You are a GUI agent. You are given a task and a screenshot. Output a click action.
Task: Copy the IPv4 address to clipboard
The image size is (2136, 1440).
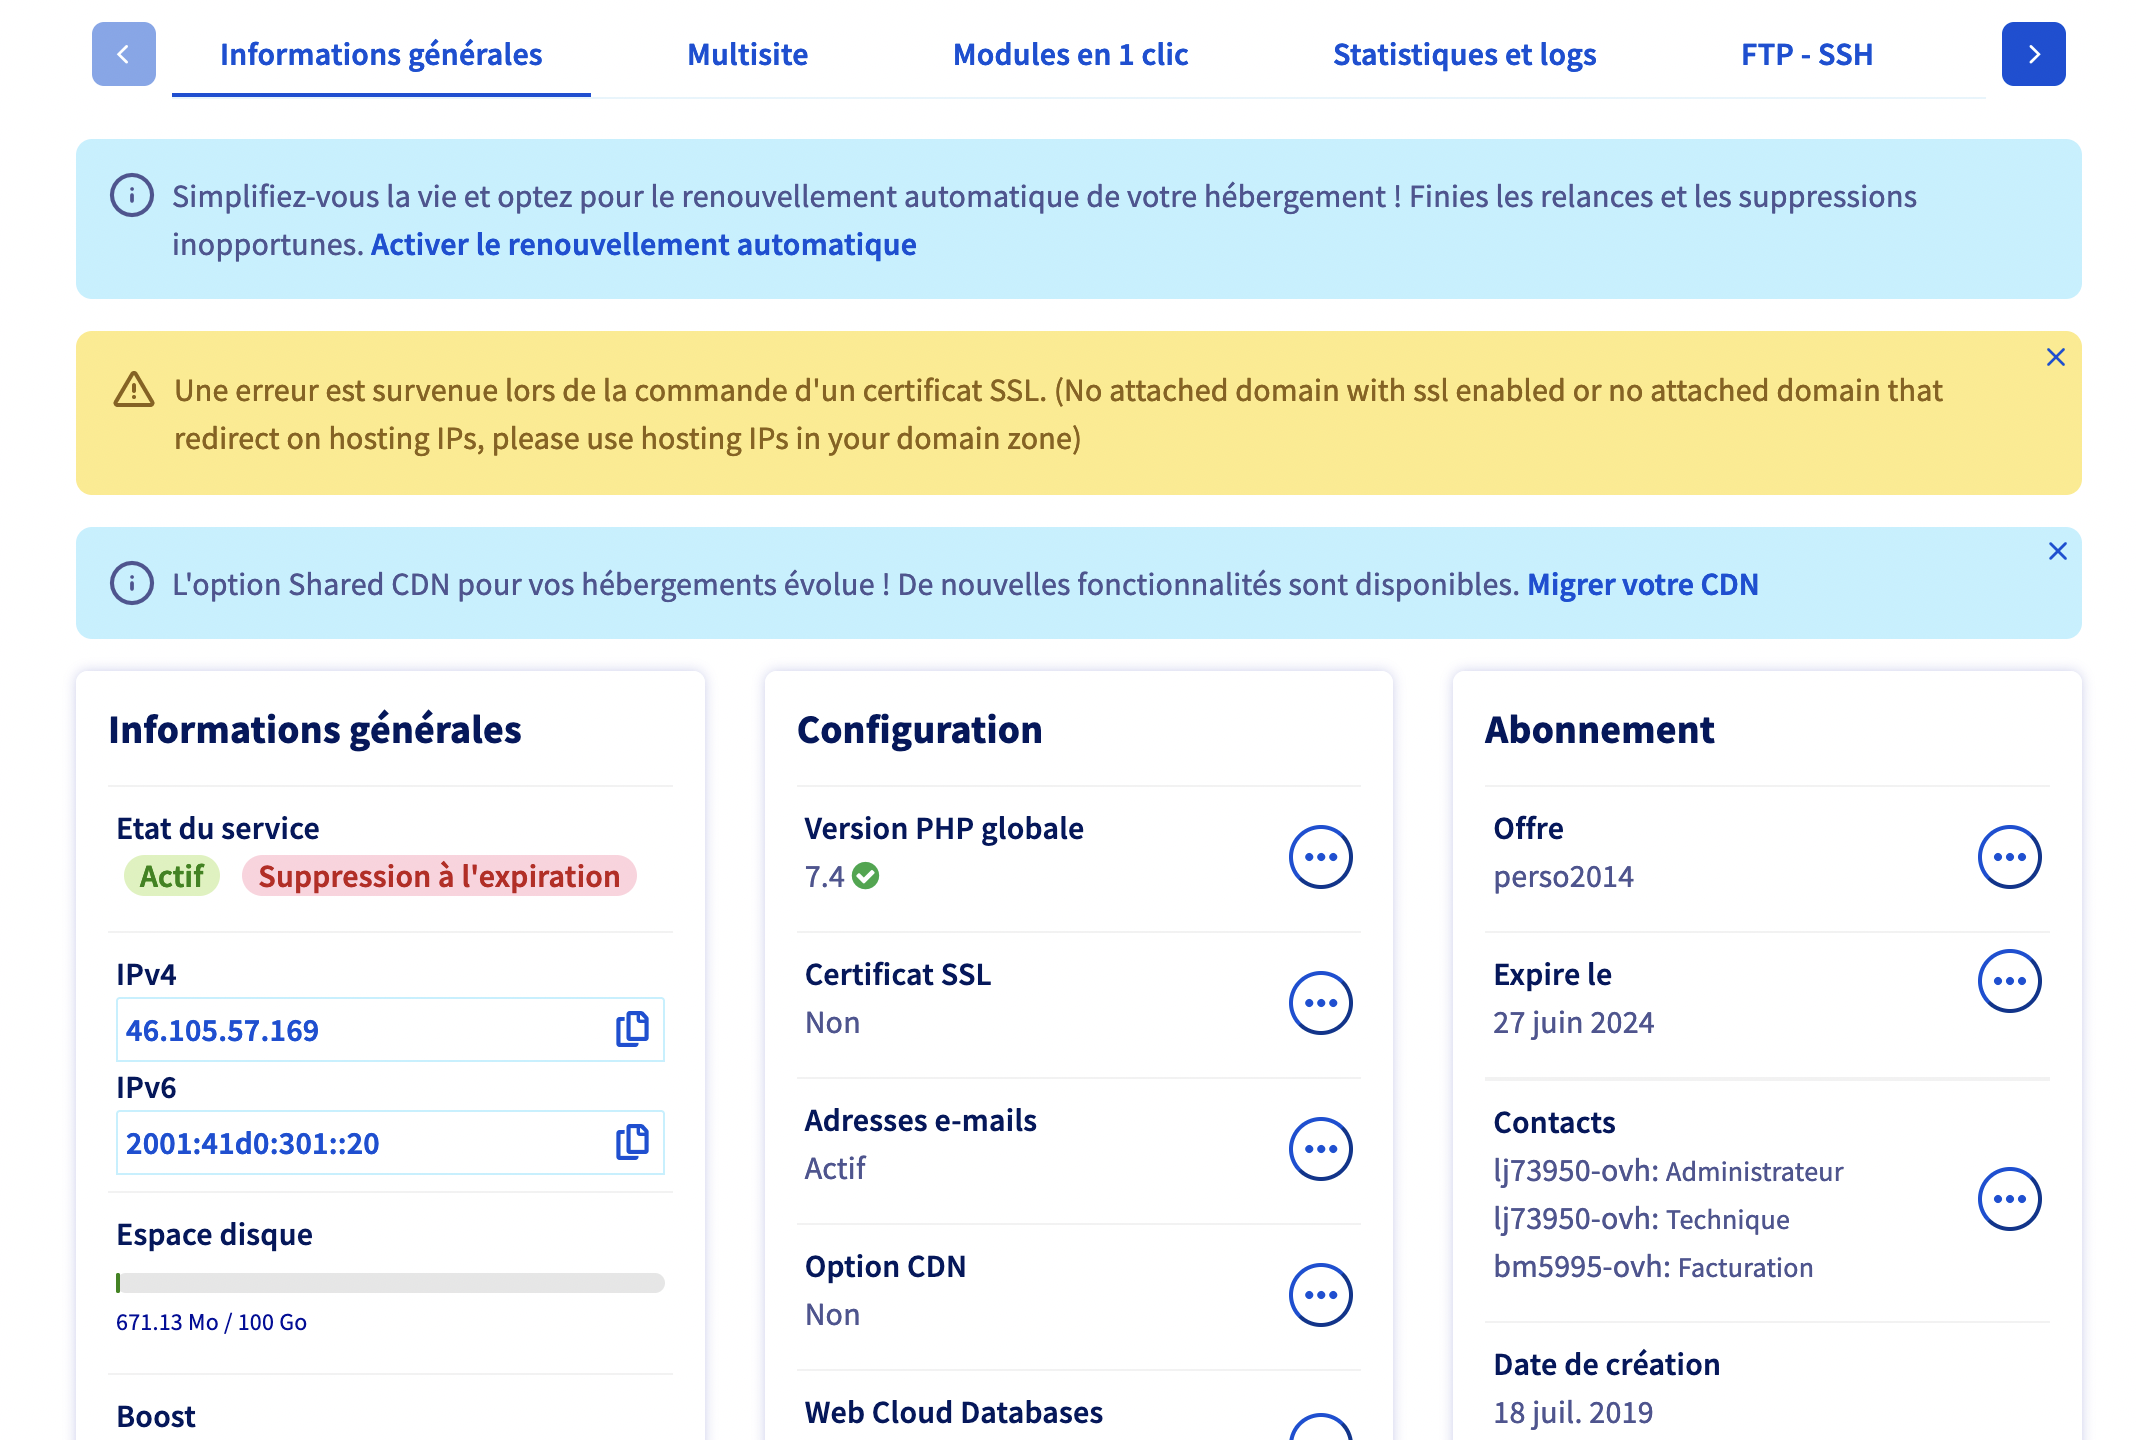(632, 1029)
